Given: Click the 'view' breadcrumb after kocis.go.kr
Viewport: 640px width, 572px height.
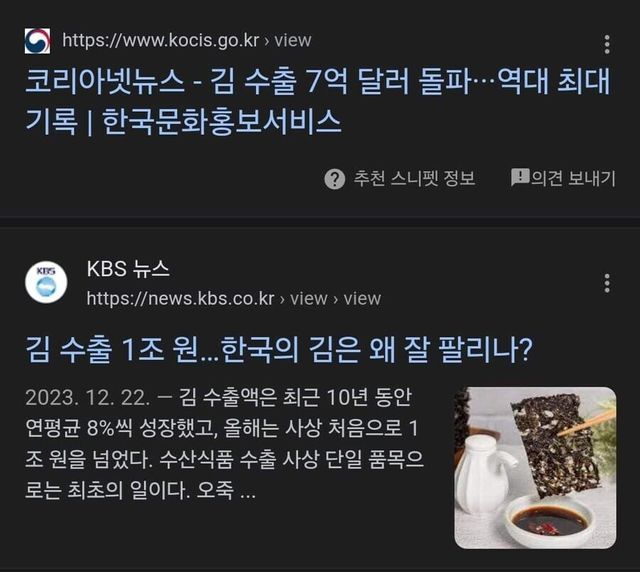Looking at the screenshot, I should click(293, 40).
